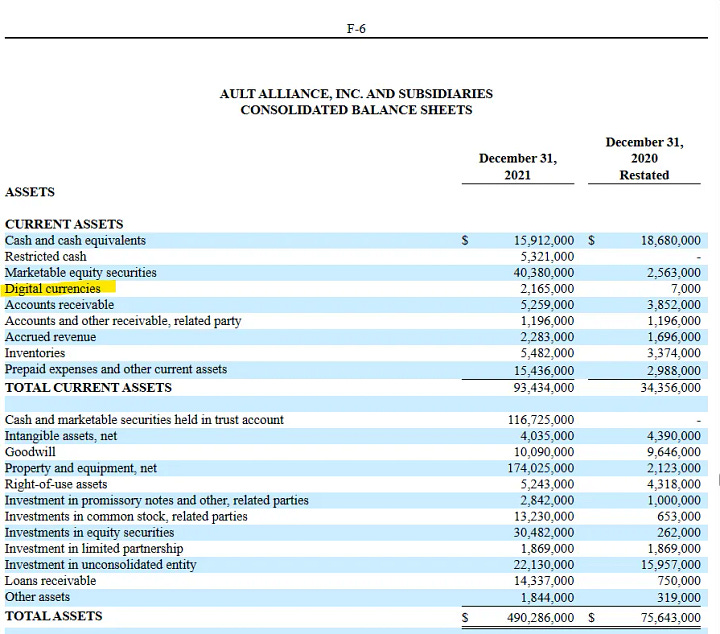Click Right-of-use assets label
This screenshot has height=634, width=720.
click(56, 484)
